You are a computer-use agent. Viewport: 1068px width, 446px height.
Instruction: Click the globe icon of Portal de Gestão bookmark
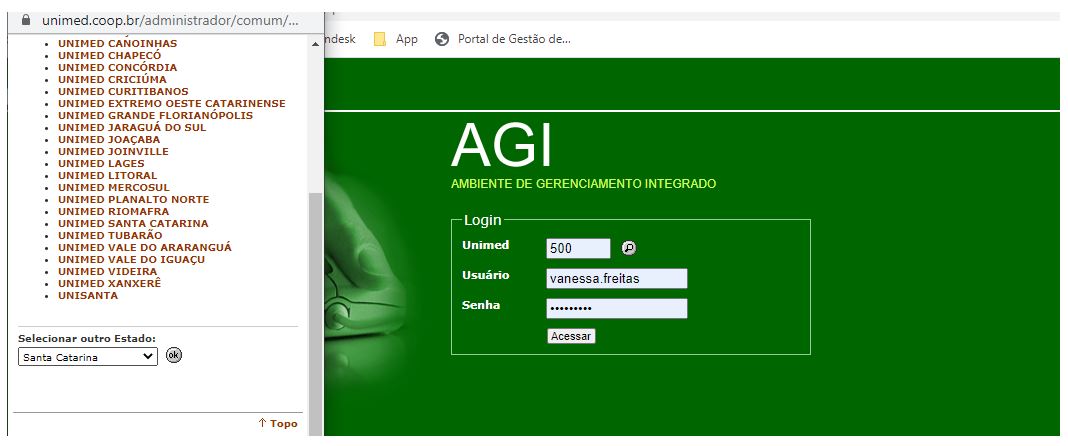(442, 39)
